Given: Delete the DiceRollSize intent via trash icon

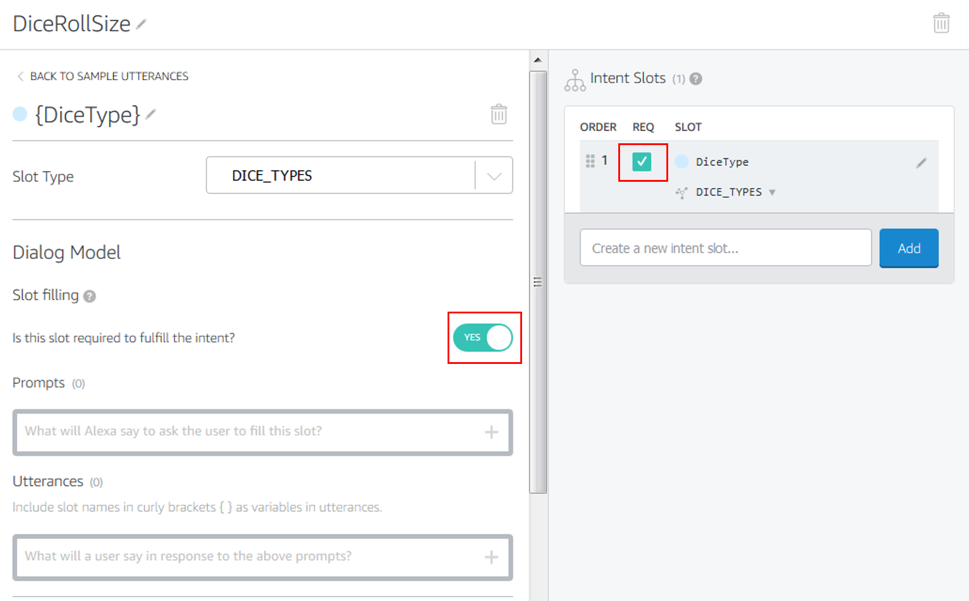Looking at the screenshot, I should pyautogui.click(x=941, y=23).
